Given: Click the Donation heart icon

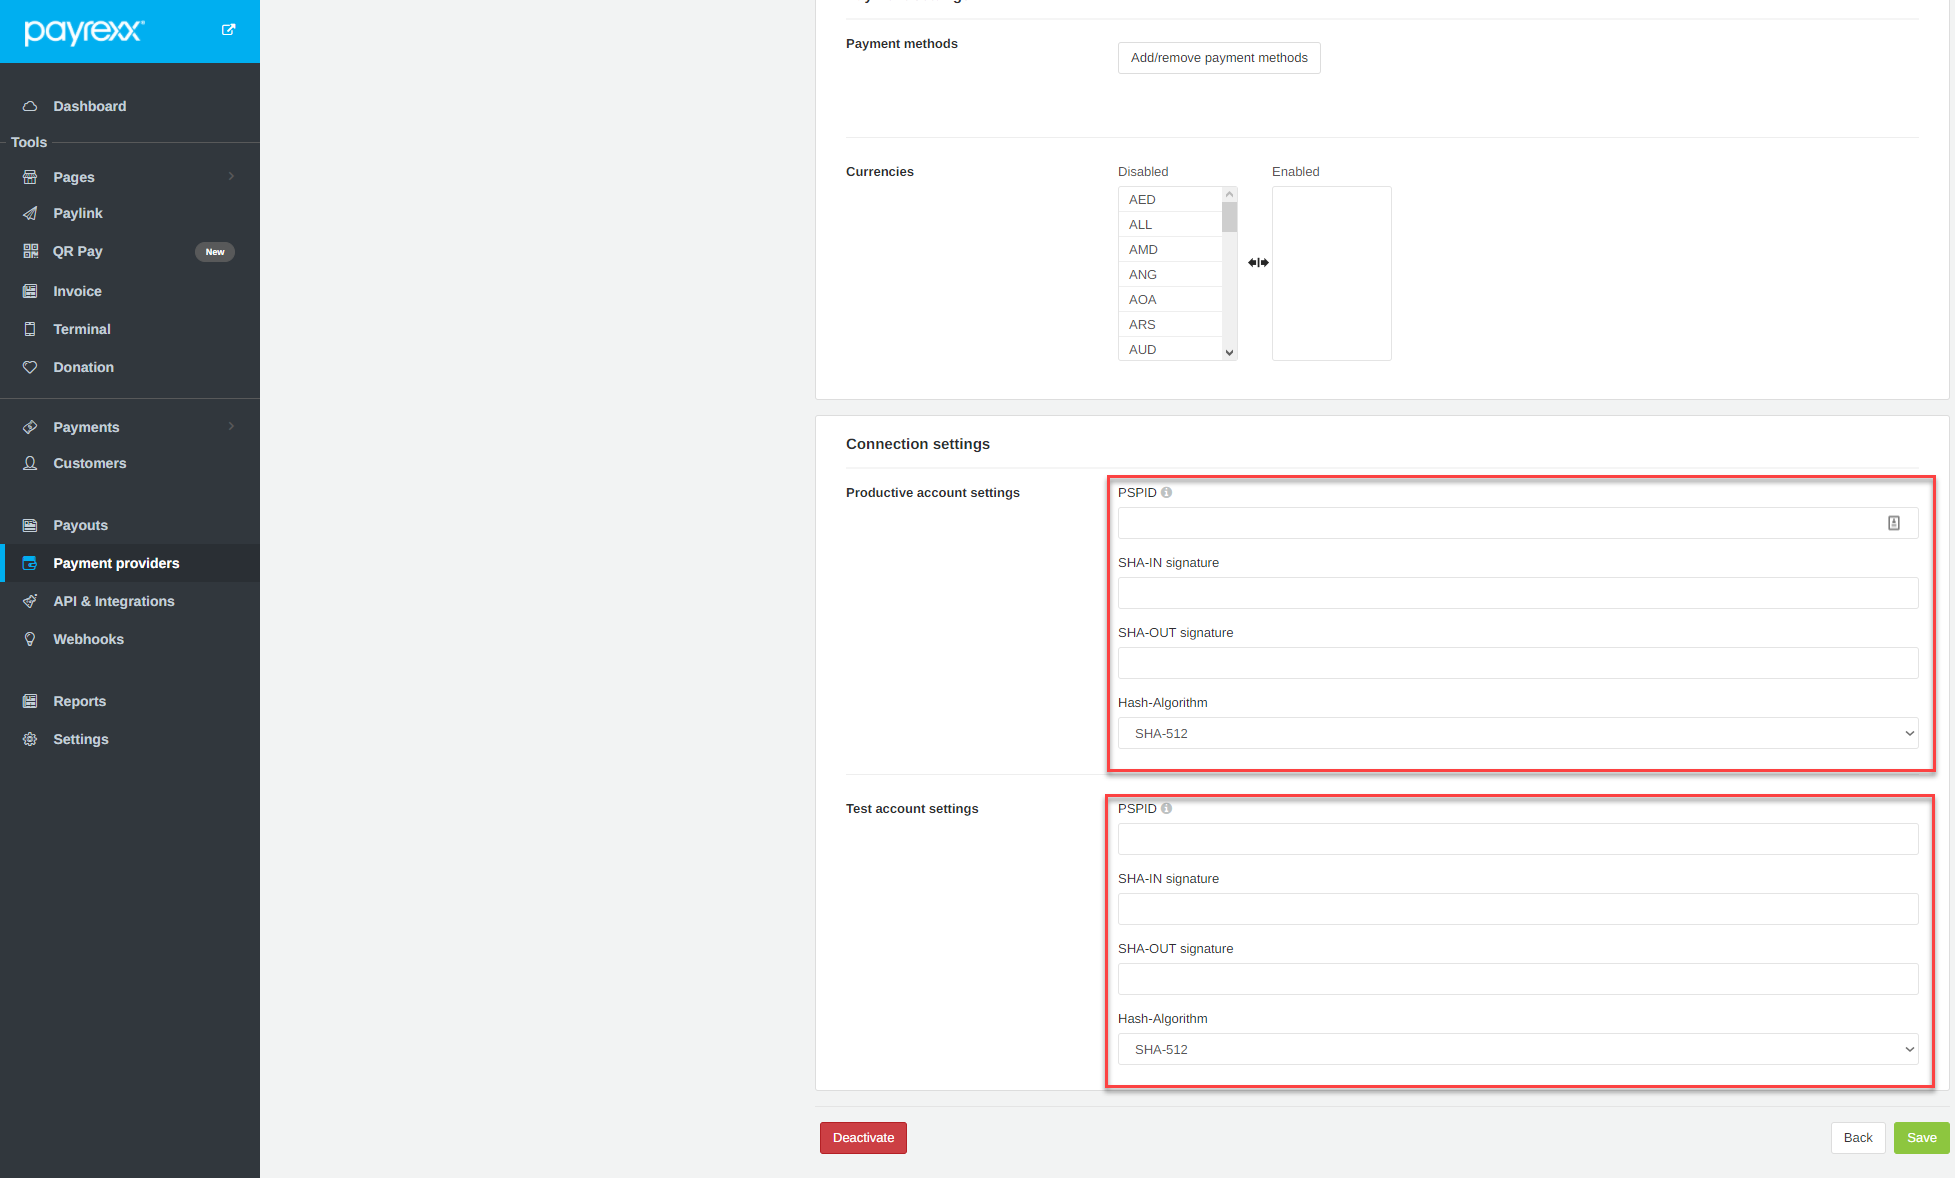Looking at the screenshot, I should 30,367.
